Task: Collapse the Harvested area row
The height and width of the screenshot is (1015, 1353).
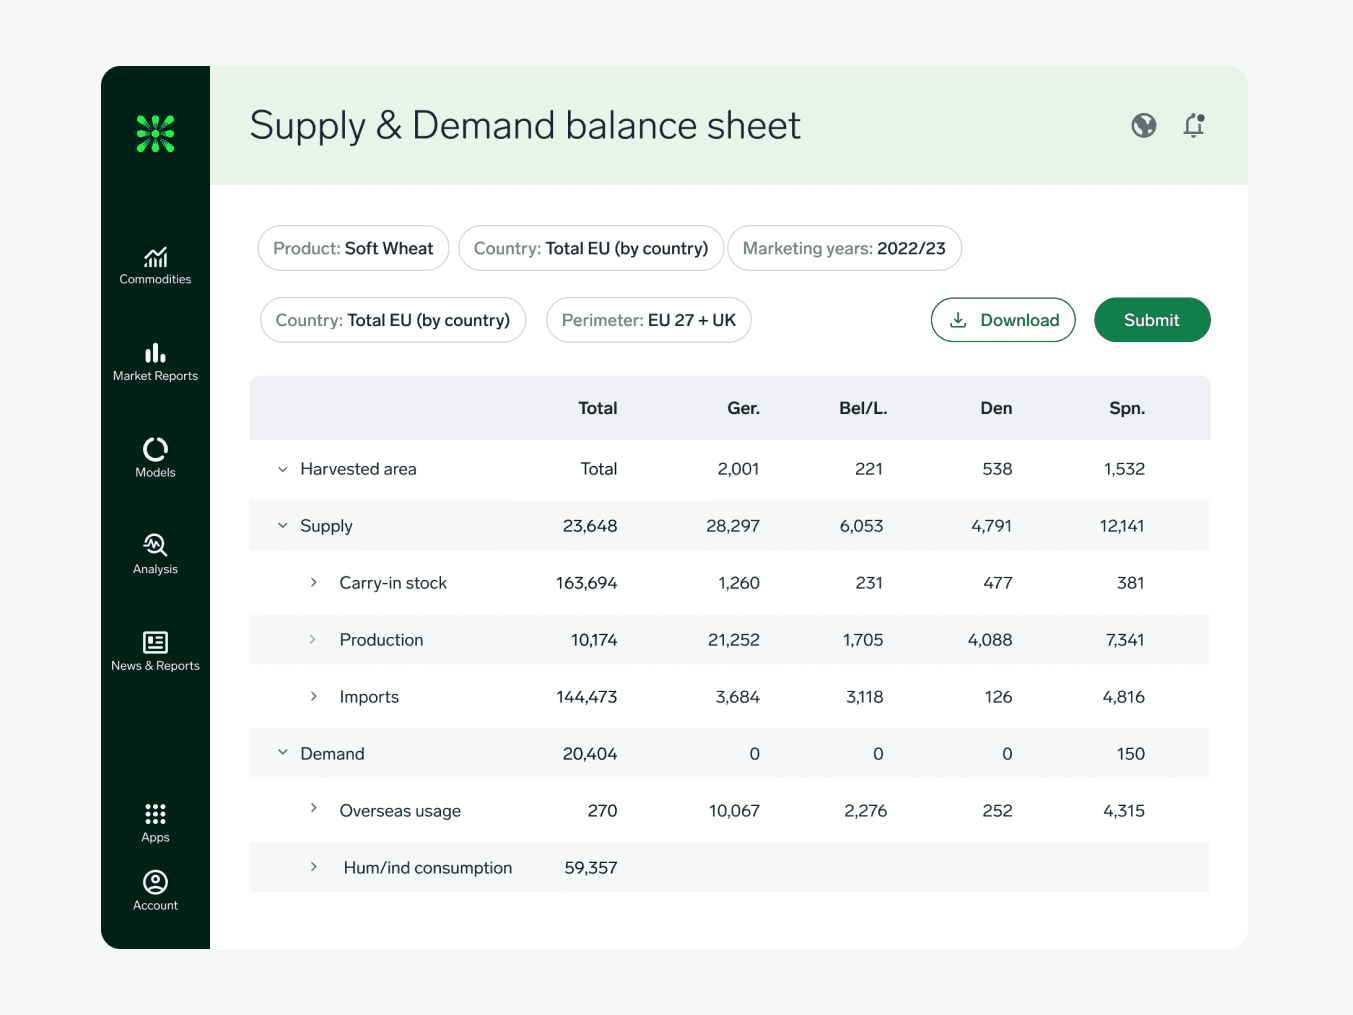Action: pos(282,468)
